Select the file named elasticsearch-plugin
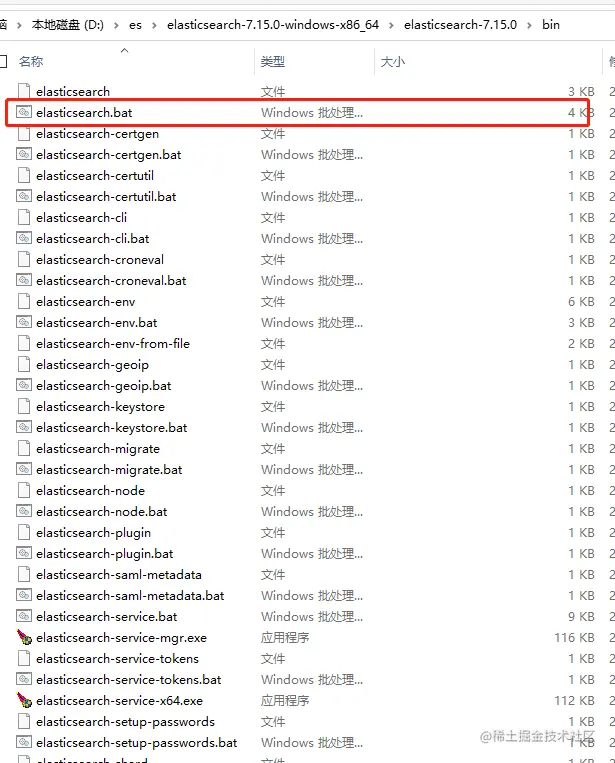Viewport: 615px width, 763px height. pos(93,533)
